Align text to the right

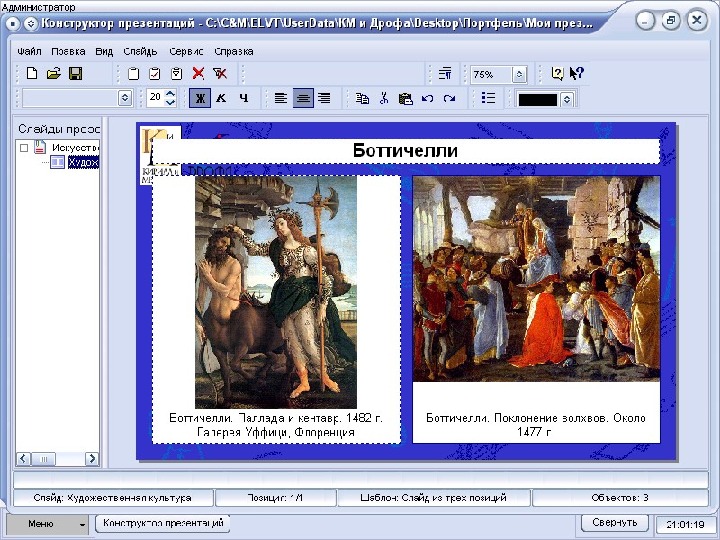pos(324,98)
